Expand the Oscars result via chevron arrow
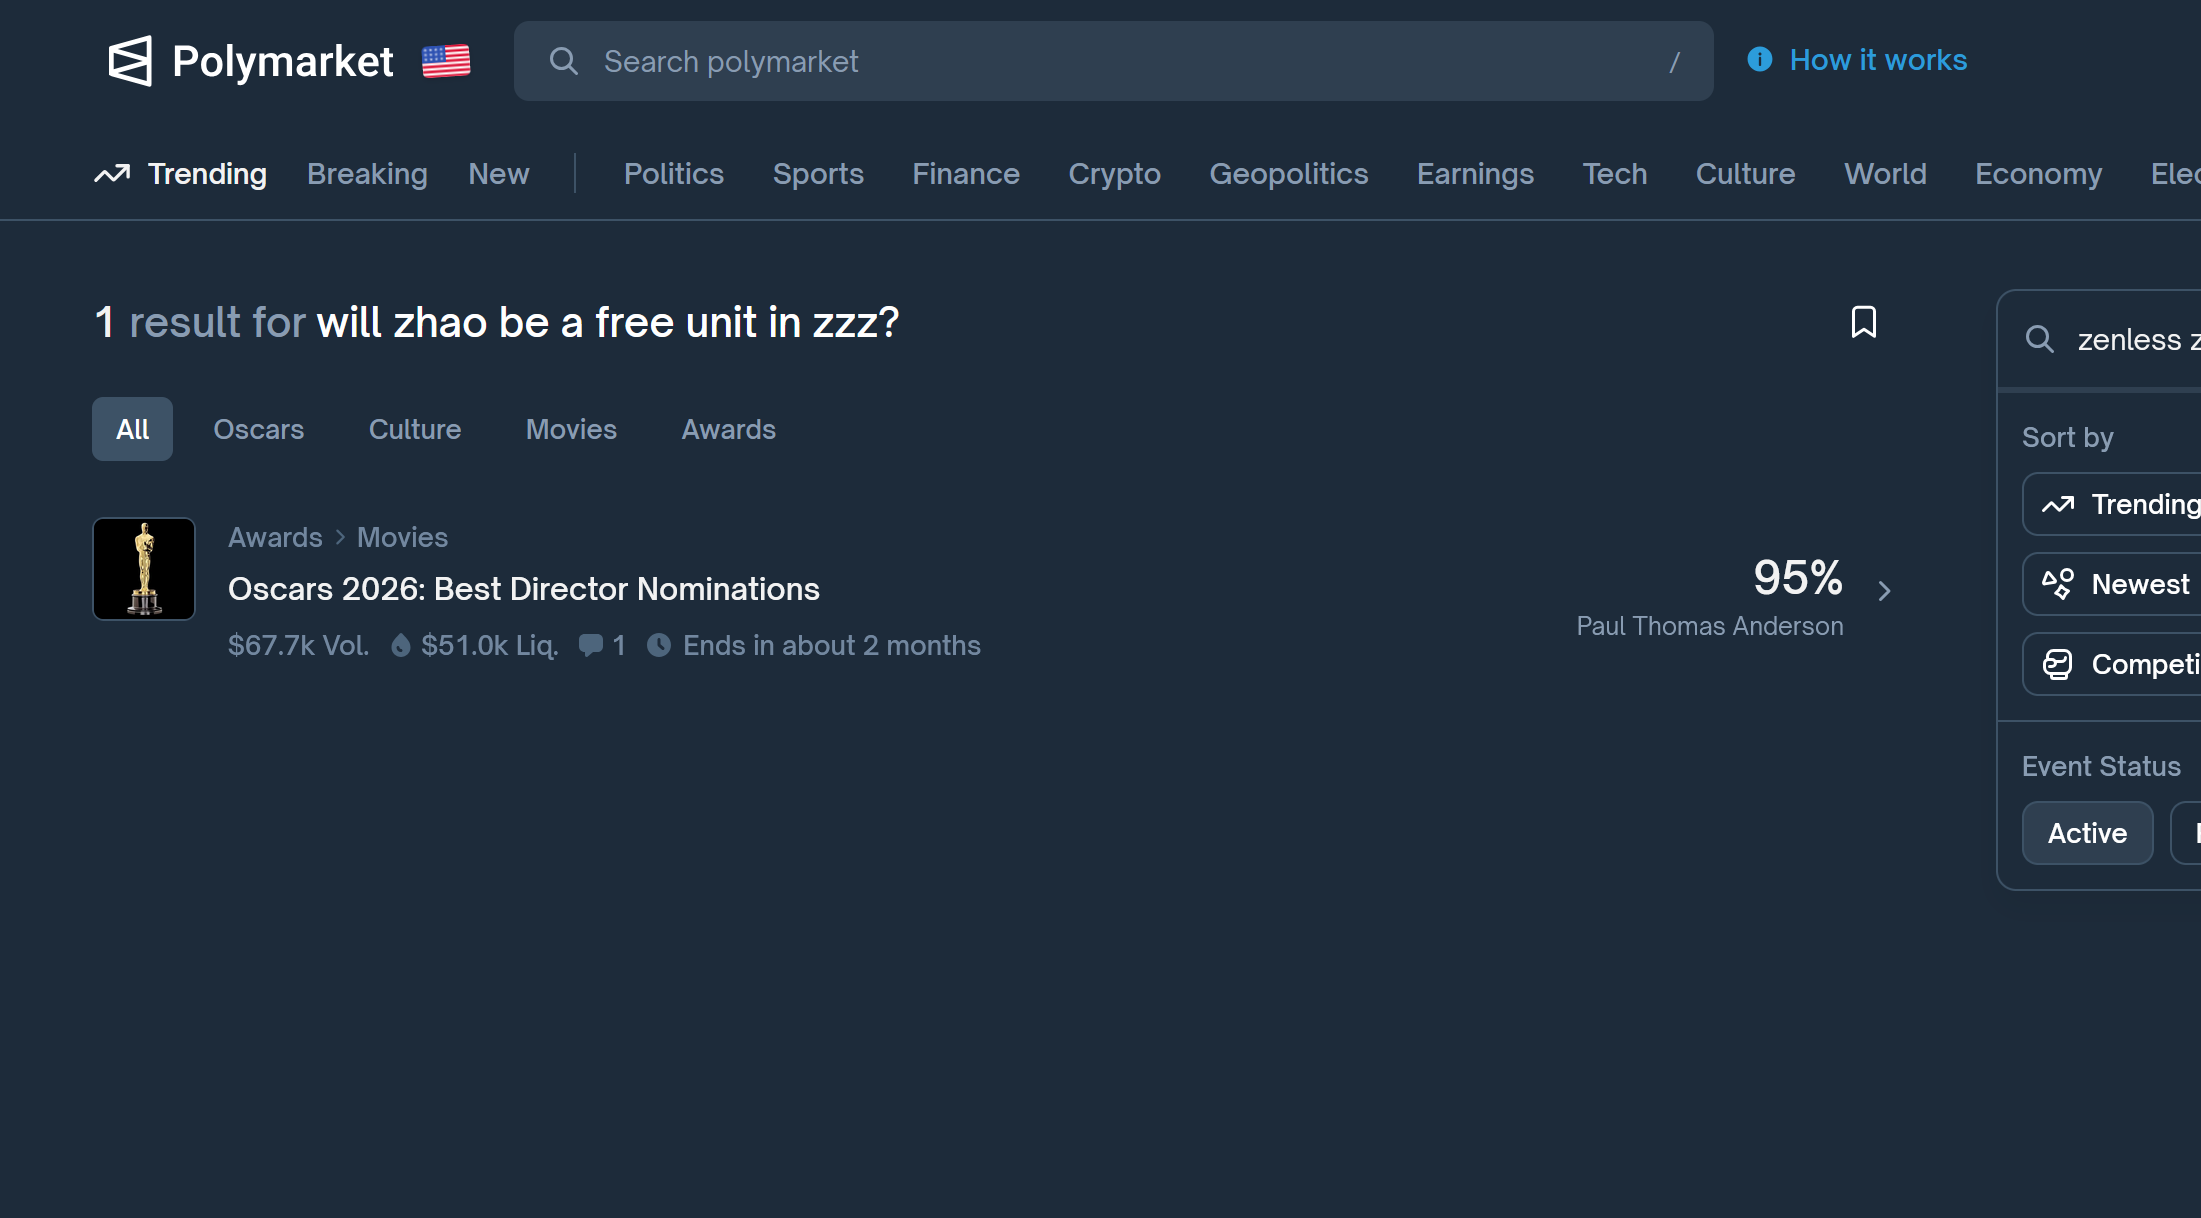The image size is (2201, 1218). [1884, 591]
